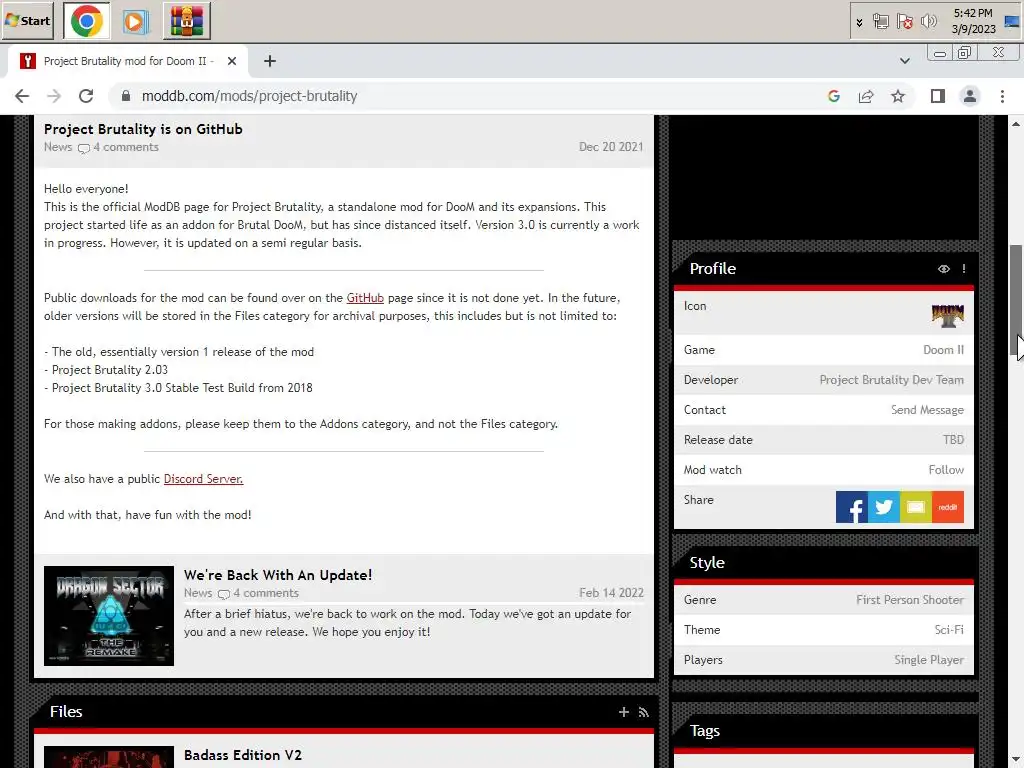Share on Twitter
Viewport: 1024px width, 768px height.
[x=884, y=507]
